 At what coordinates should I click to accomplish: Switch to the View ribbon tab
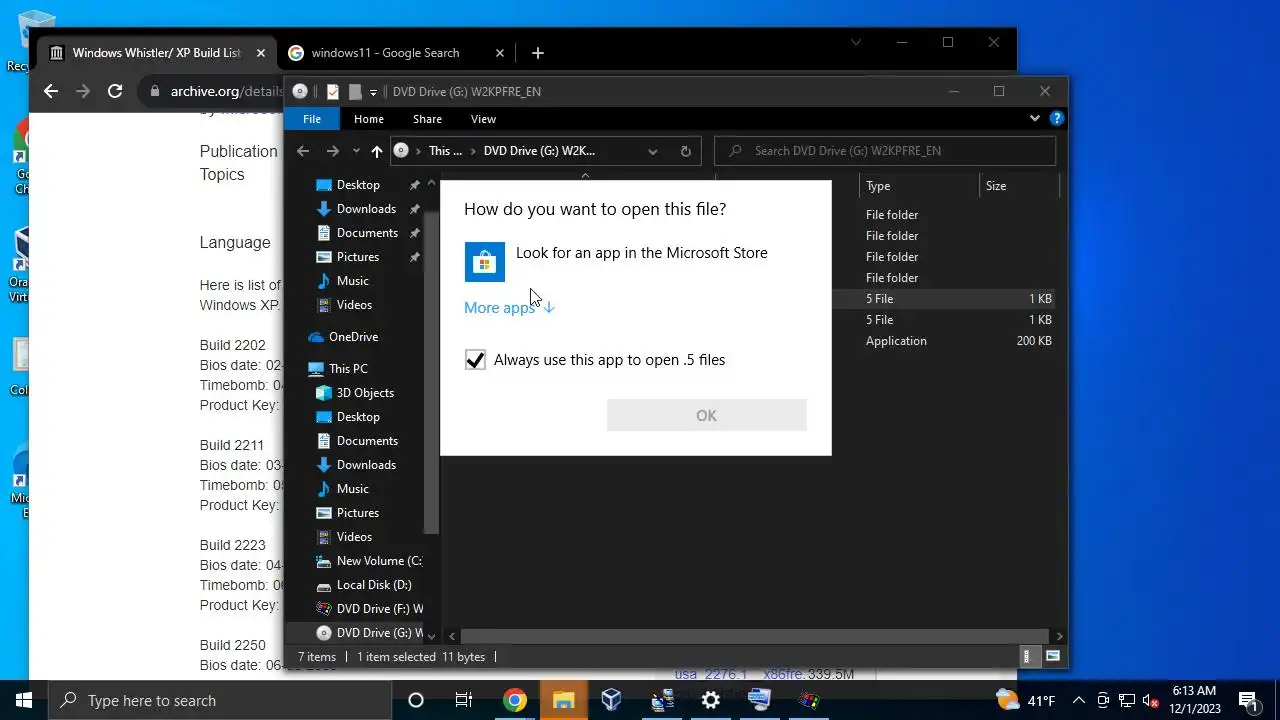[483, 119]
